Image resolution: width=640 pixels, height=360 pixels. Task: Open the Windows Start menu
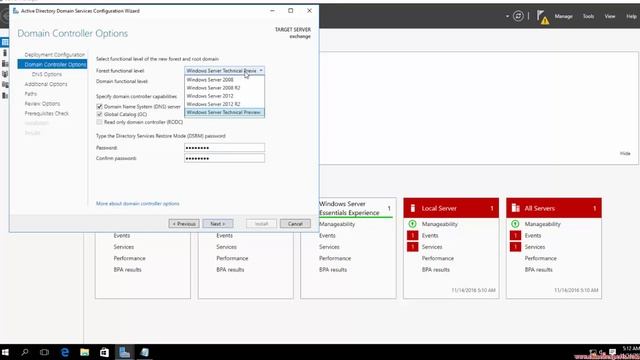click(x=5, y=352)
